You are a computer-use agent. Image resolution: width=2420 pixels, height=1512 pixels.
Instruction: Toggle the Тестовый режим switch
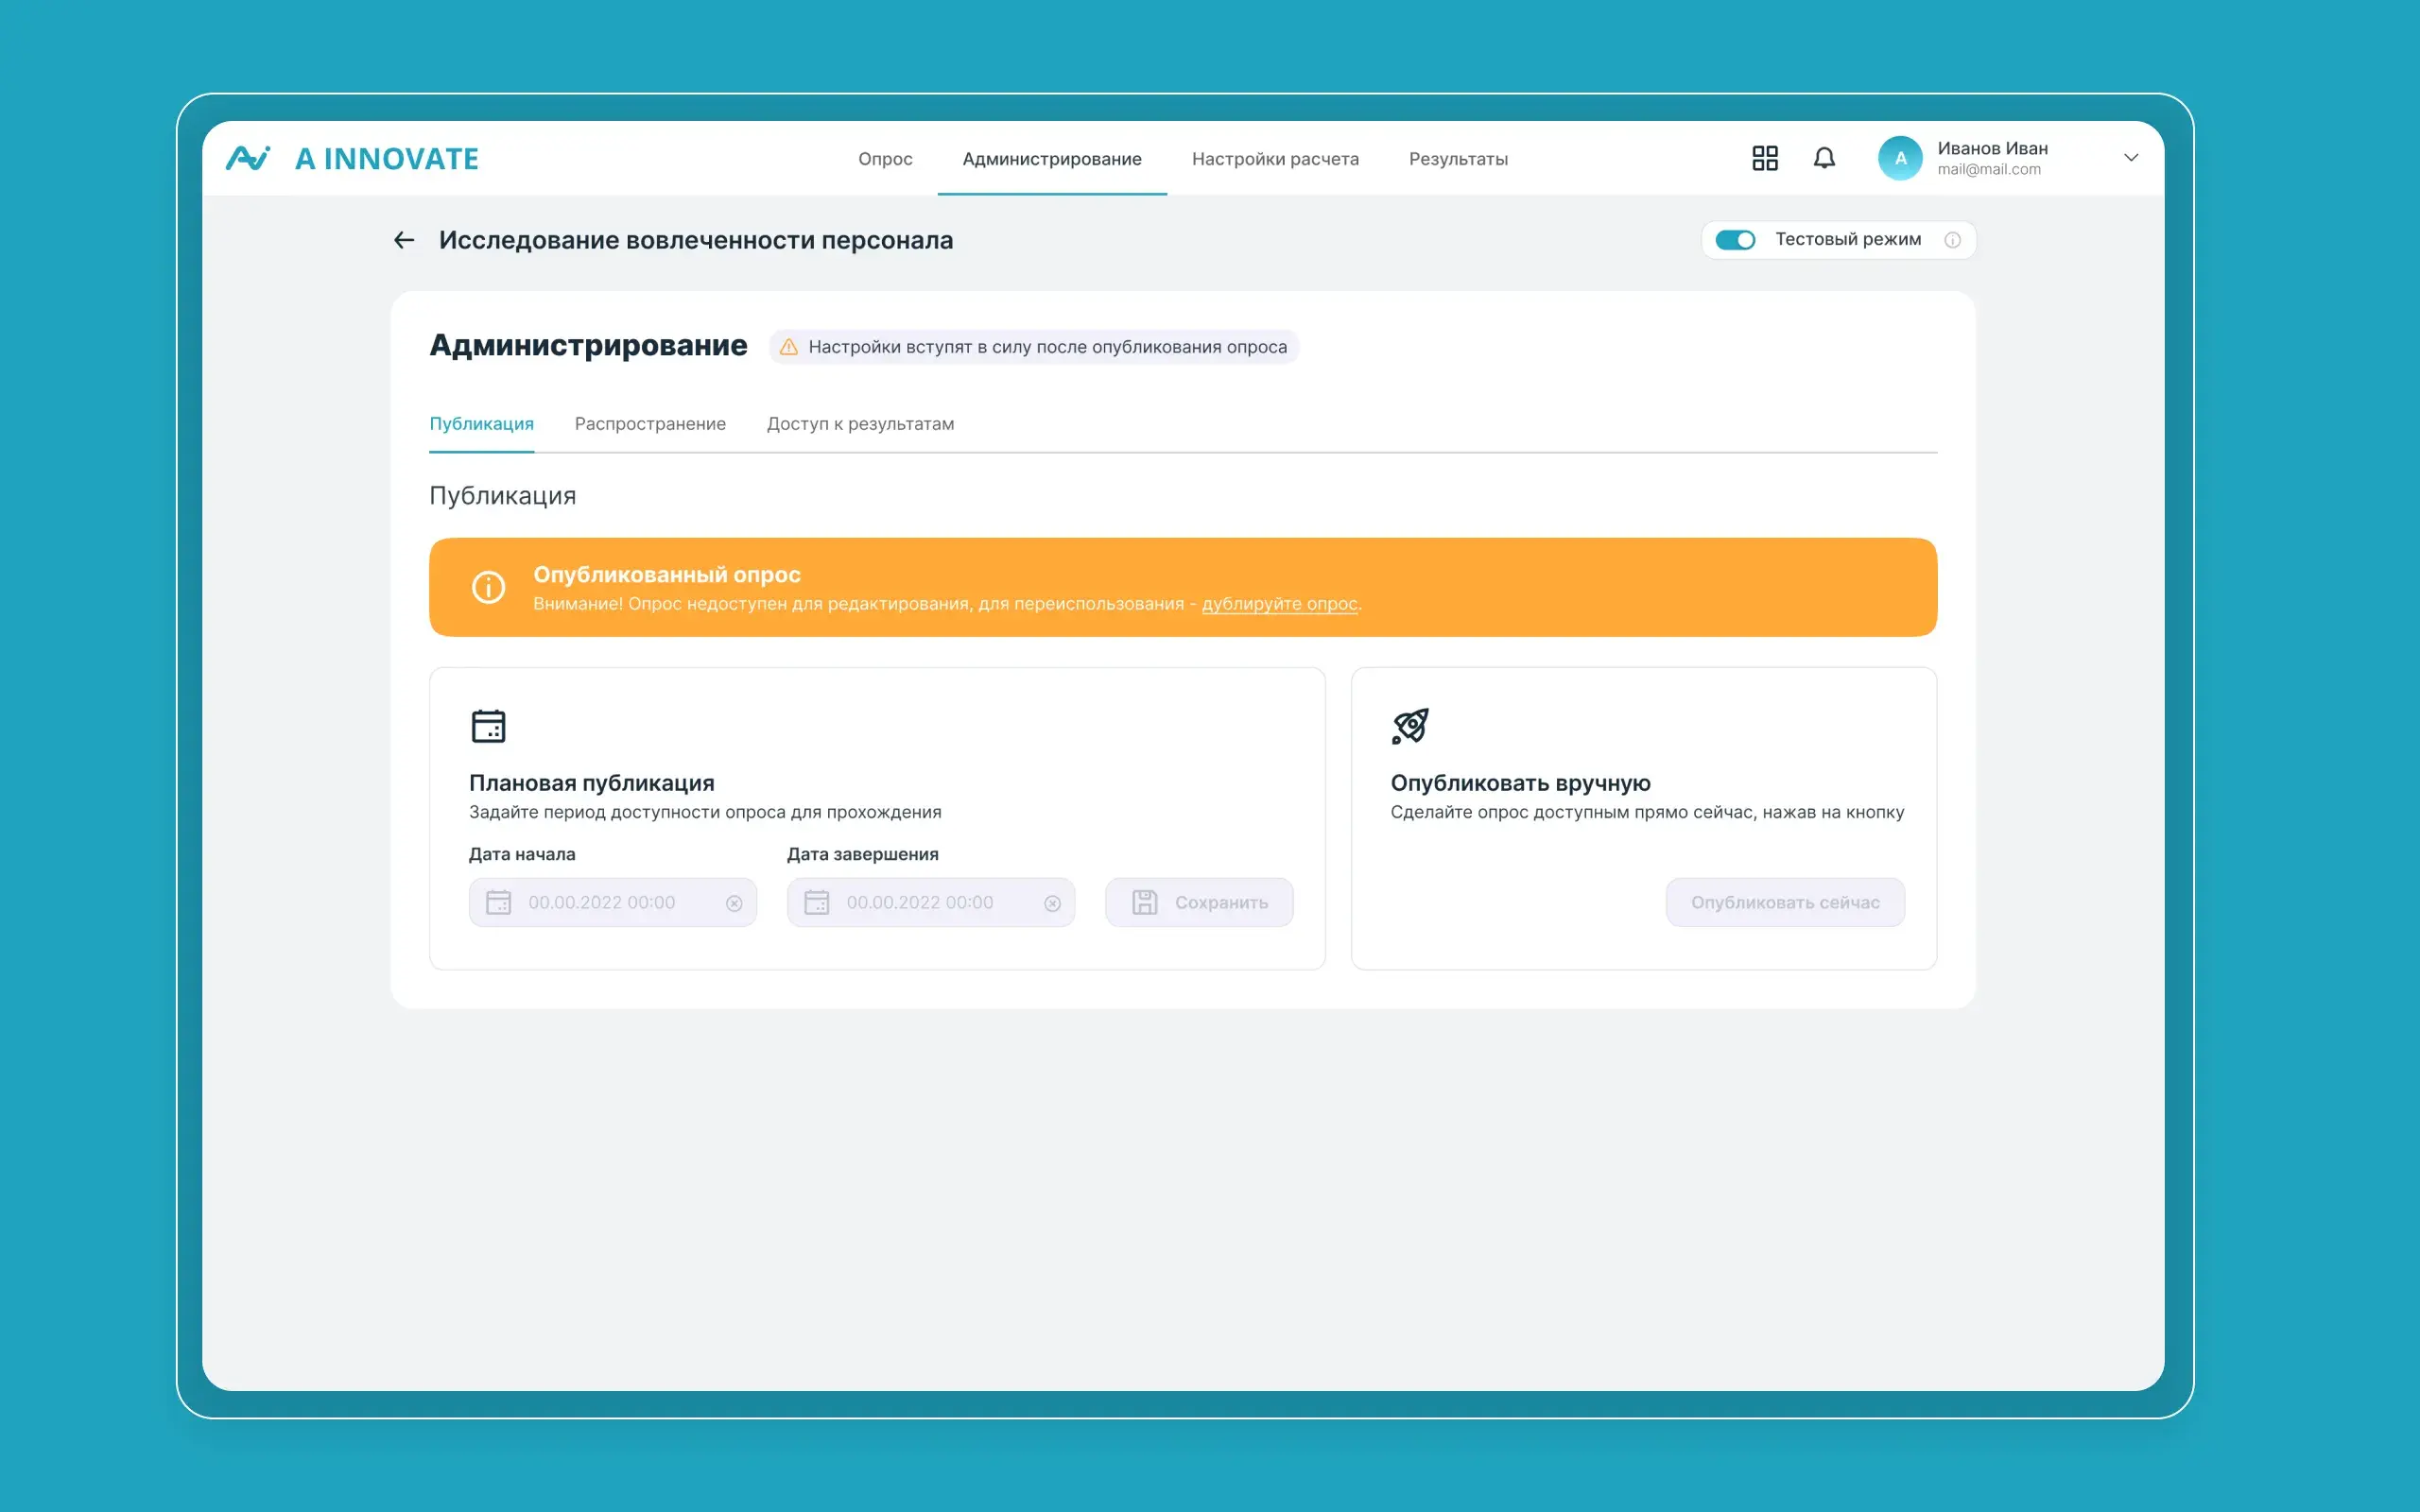pos(1735,240)
